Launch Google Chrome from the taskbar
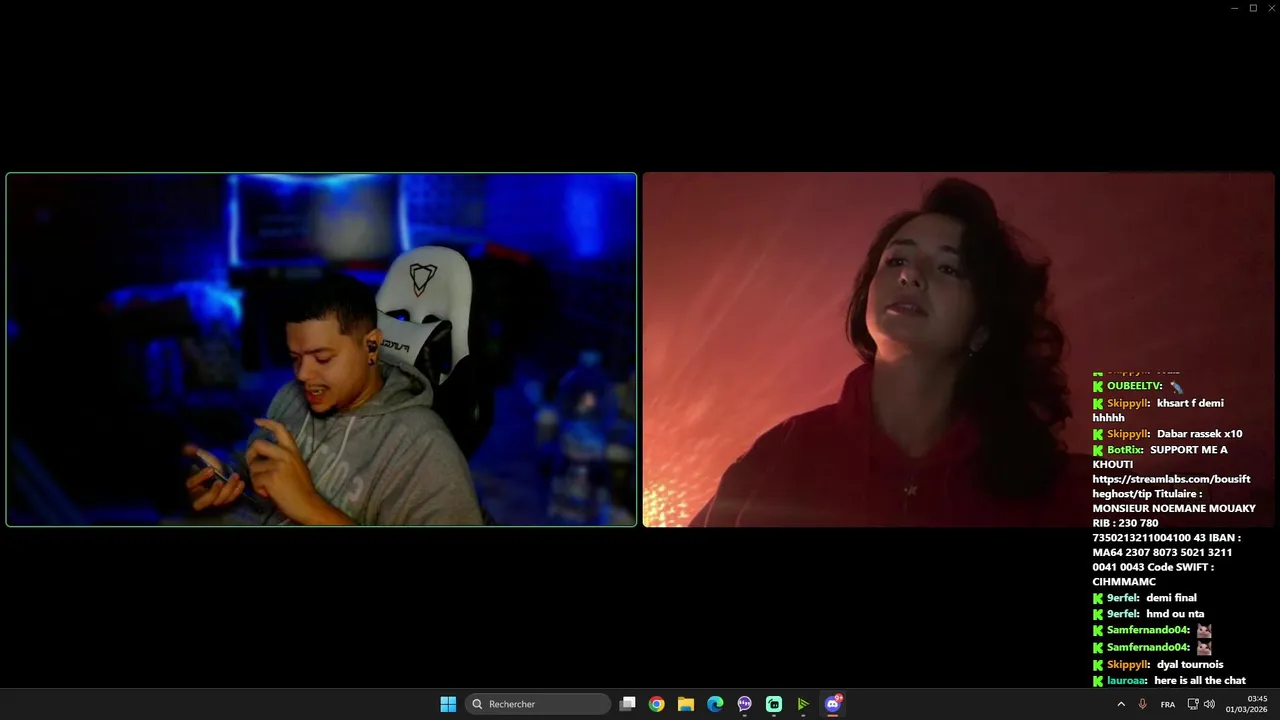 coord(656,704)
